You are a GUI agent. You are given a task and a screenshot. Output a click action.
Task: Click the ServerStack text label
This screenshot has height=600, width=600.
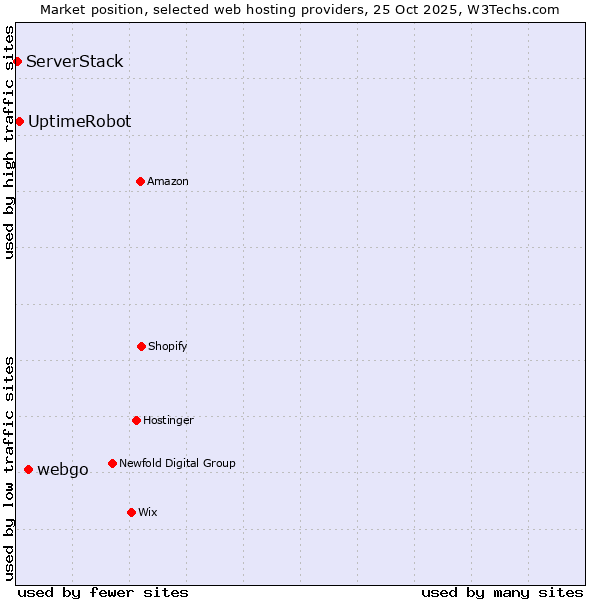[75, 61]
